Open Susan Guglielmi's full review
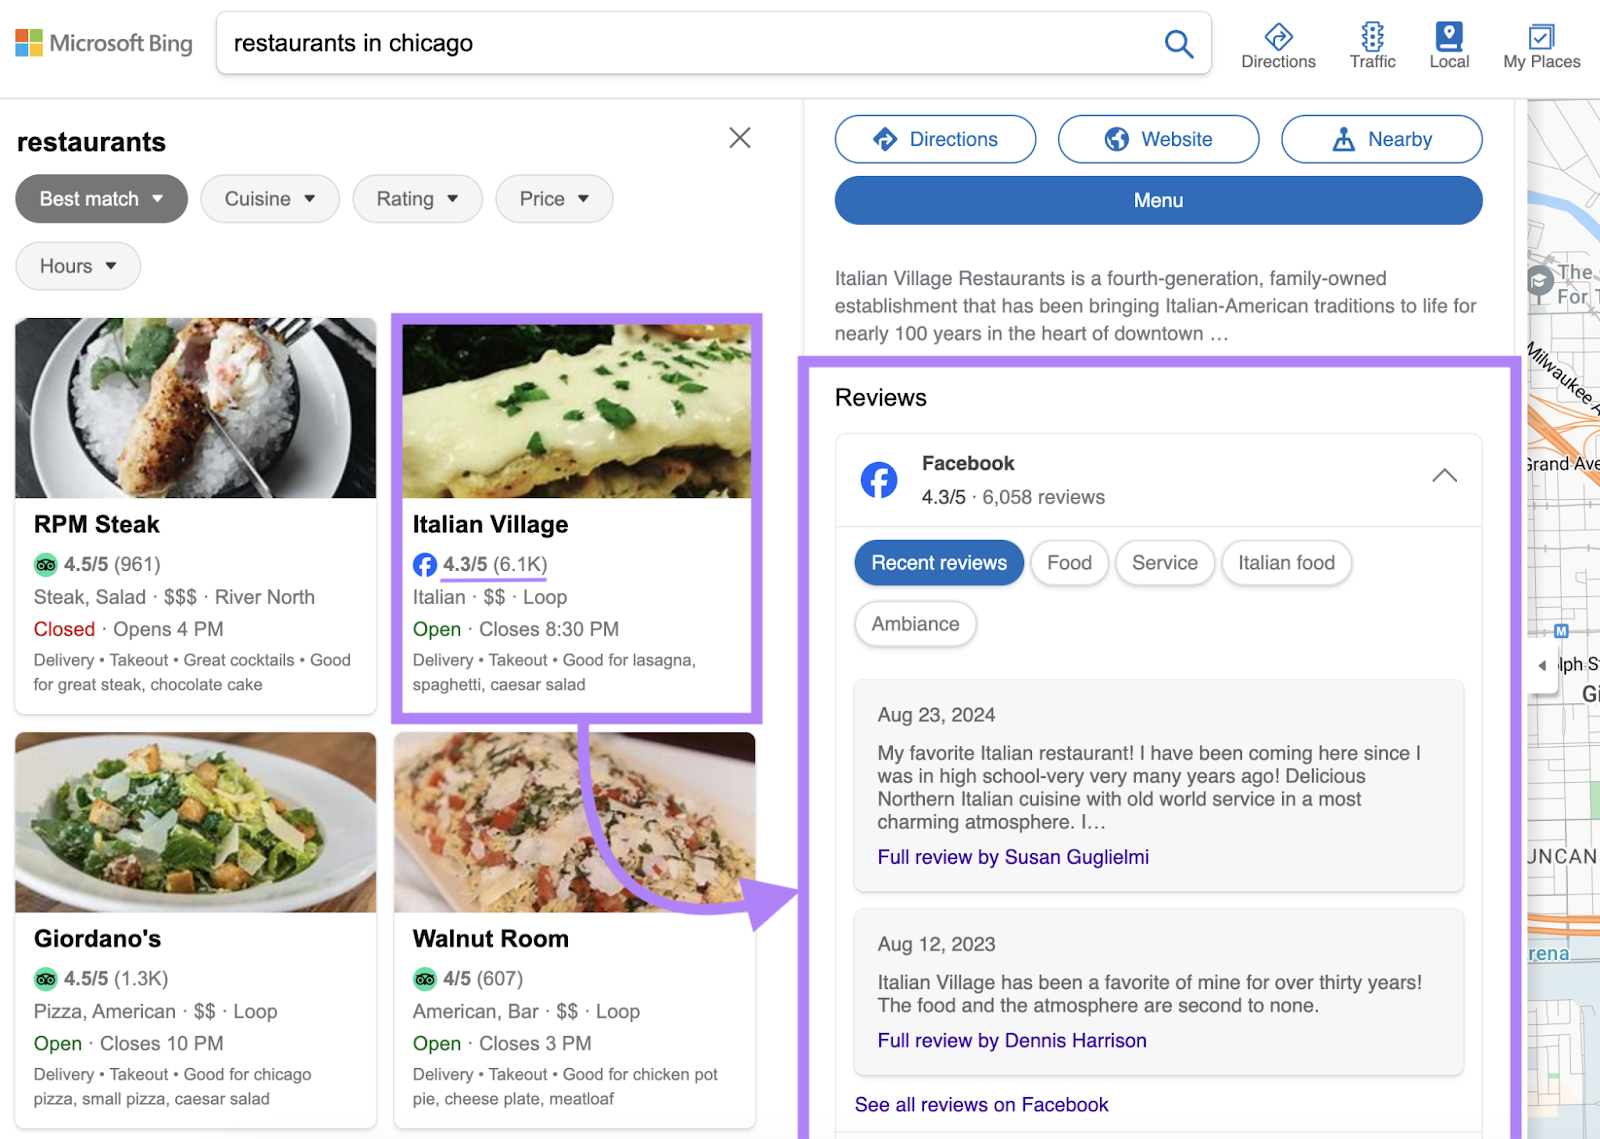The width and height of the screenshot is (1600, 1139). coord(1012,856)
